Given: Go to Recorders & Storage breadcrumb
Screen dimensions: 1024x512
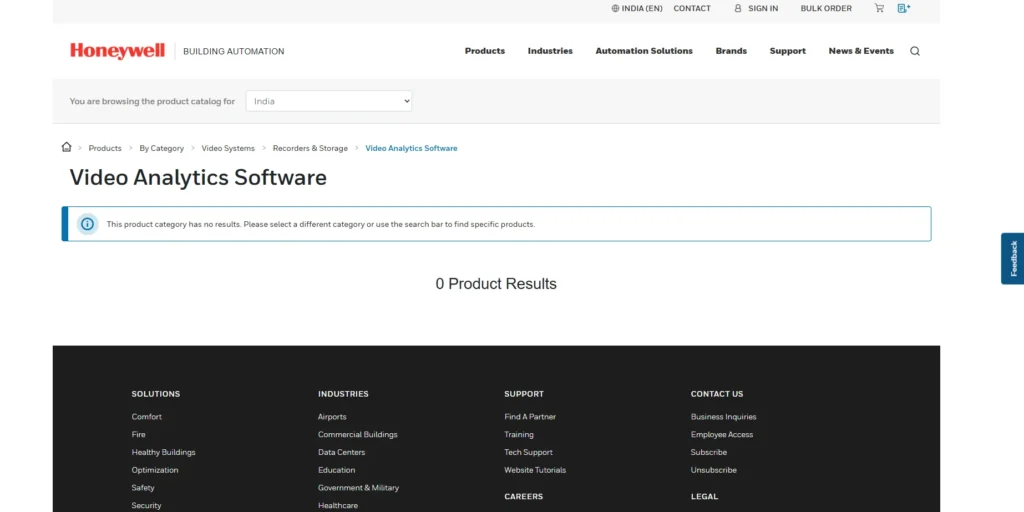Looking at the screenshot, I should pos(310,148).
